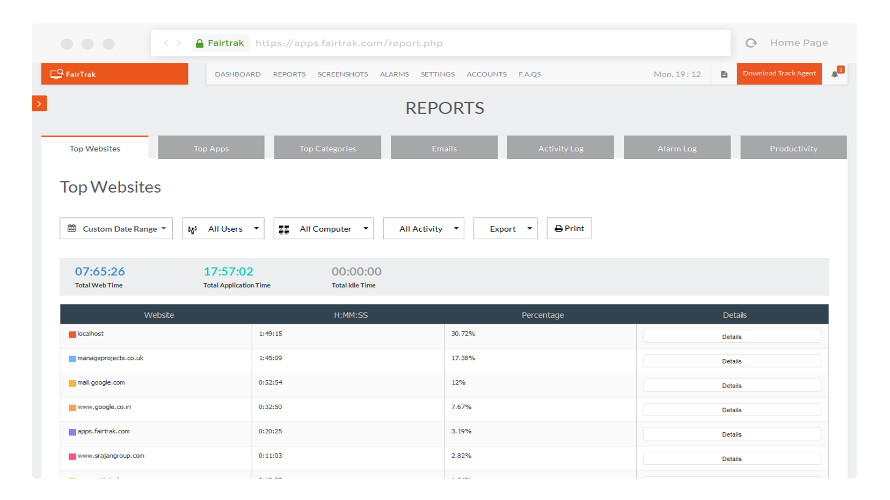Click the Percentage column header
Image resolution: width=890 pixels, height=500 pixels.
(543, 315)
